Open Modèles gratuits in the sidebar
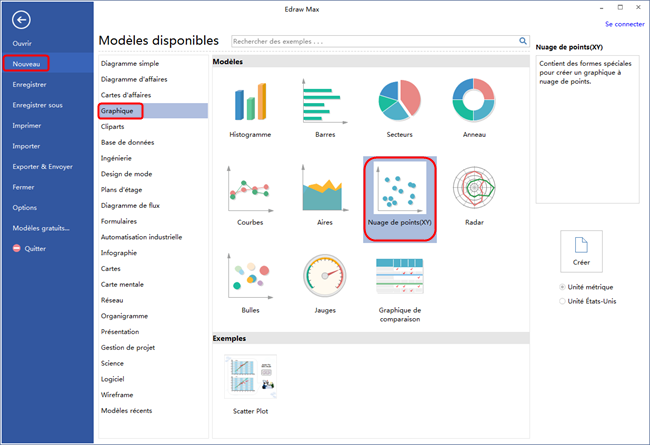Screen dimensions: 650x445 coord(41,228)
